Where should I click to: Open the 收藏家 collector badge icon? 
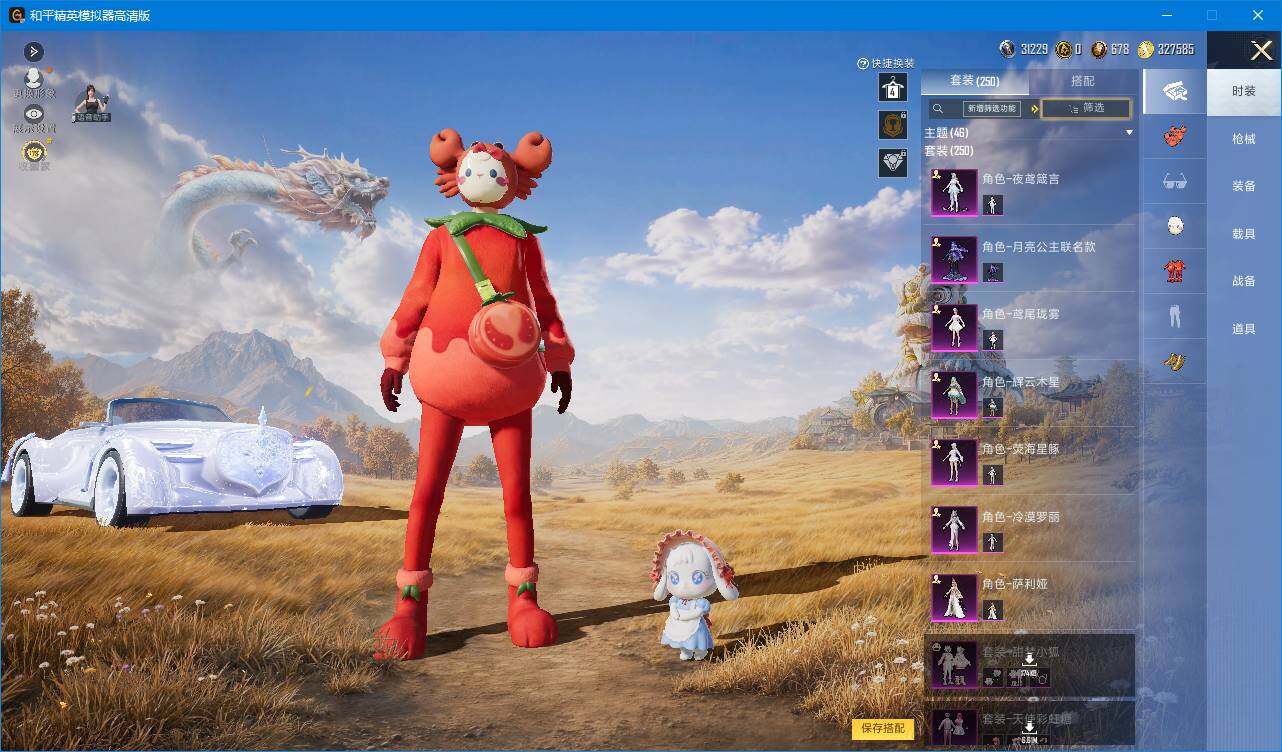[x=33, y=153]
